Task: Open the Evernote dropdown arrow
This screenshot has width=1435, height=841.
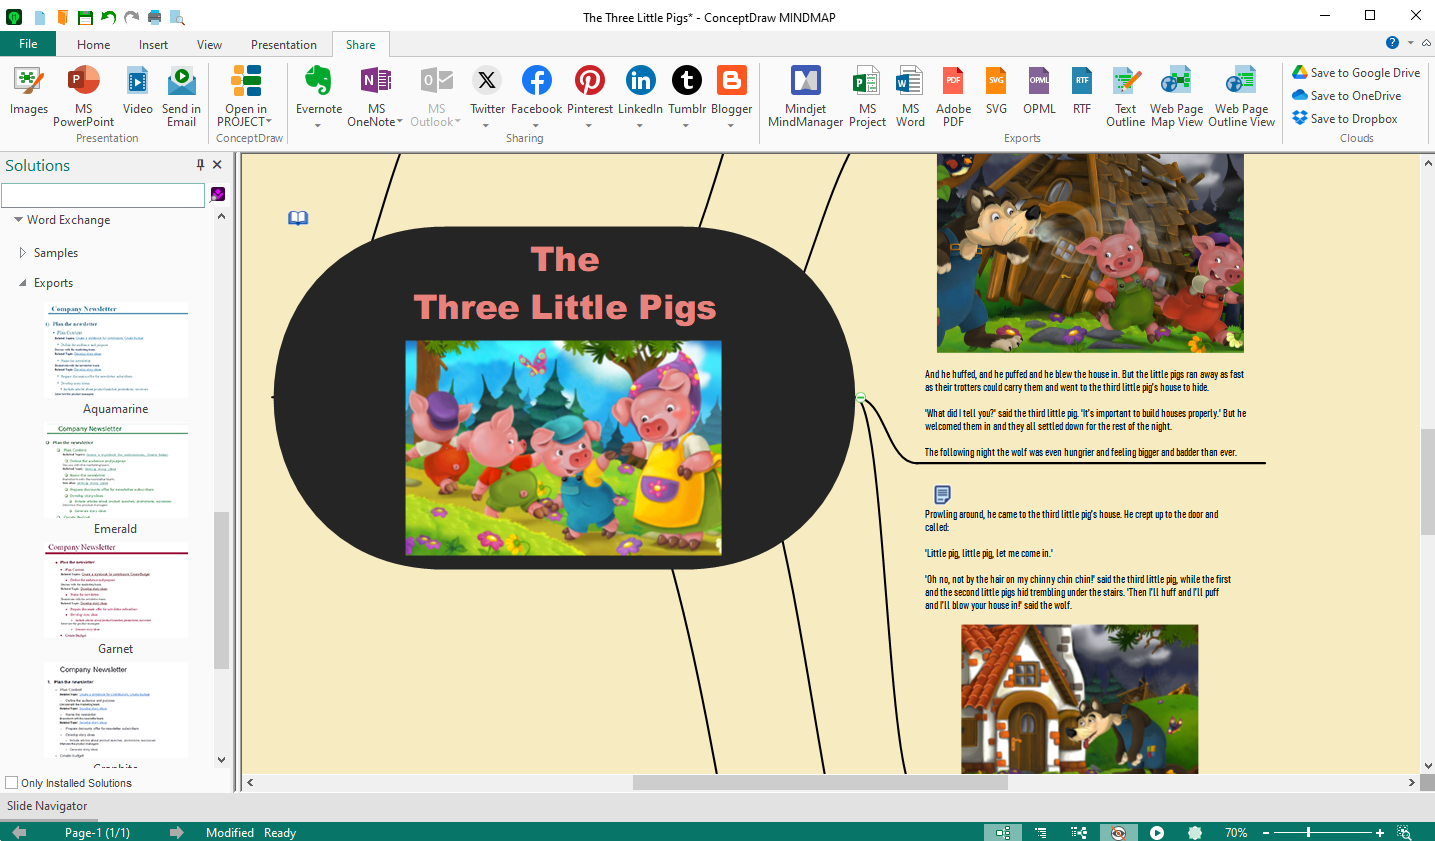Action: [318, 126]
